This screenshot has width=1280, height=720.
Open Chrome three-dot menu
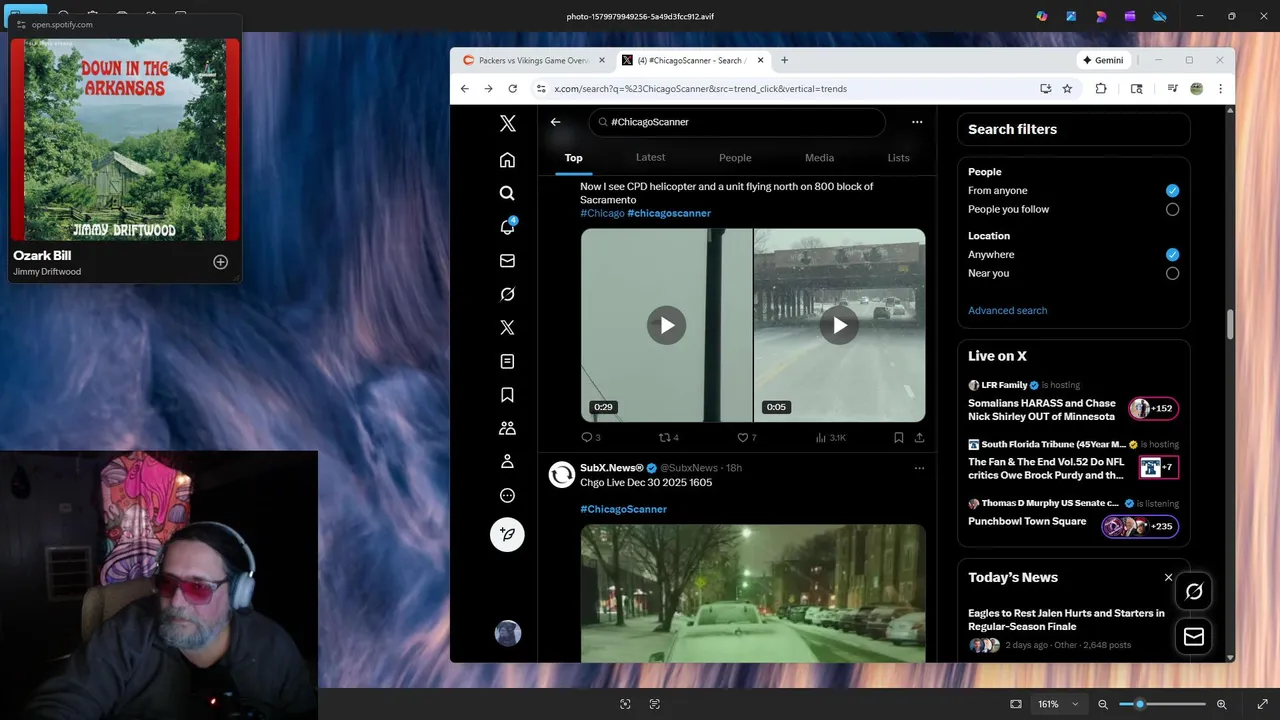1220,88
